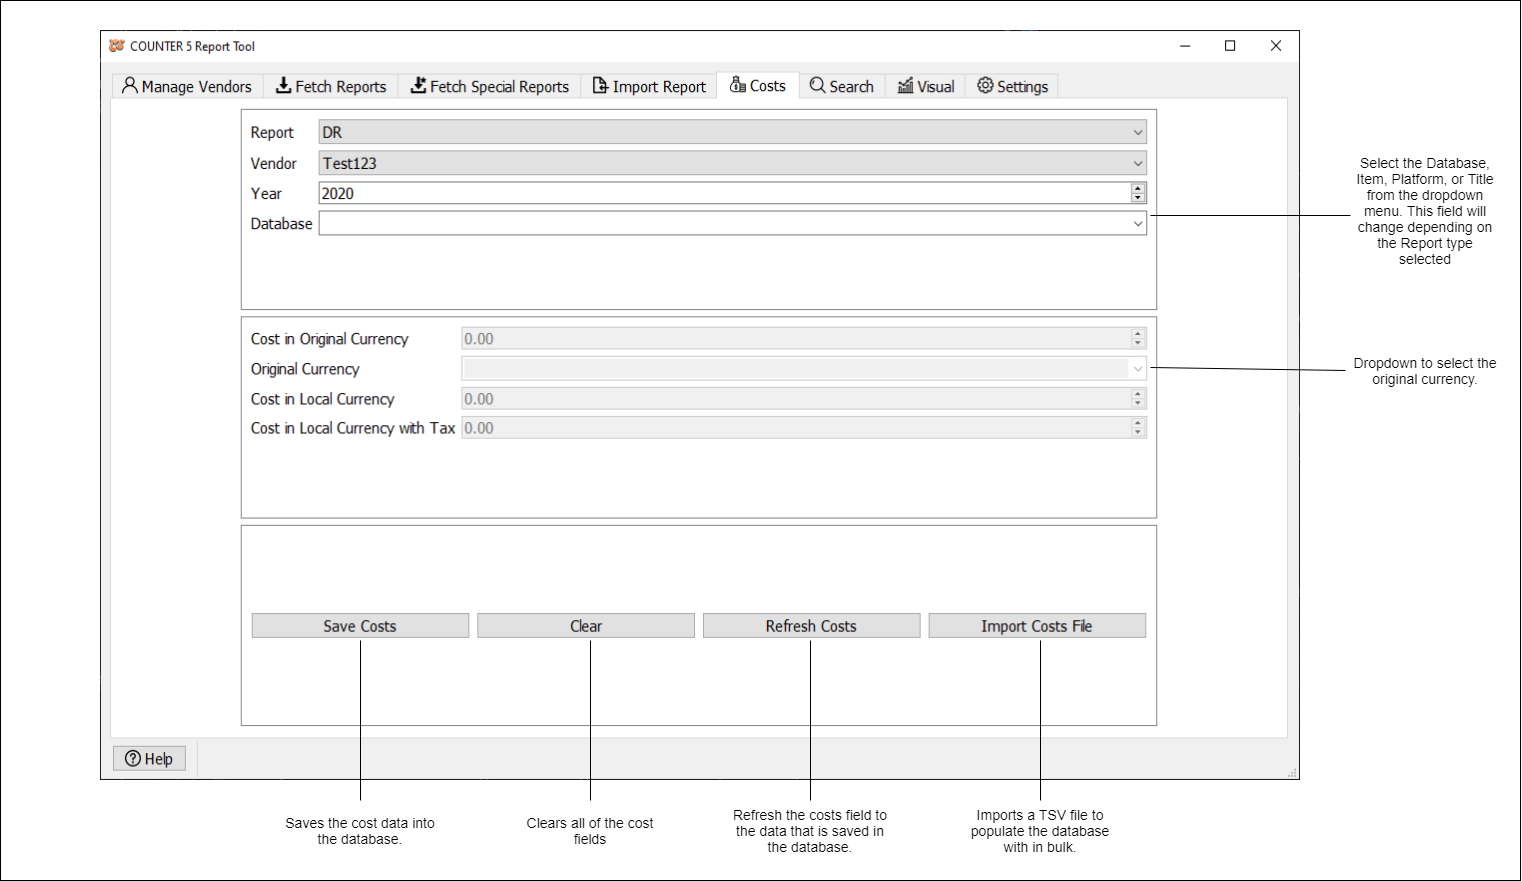1522x881 pixels.
Task: Open the Vendor dropdown showing Test123
Action: (1137, 162)
